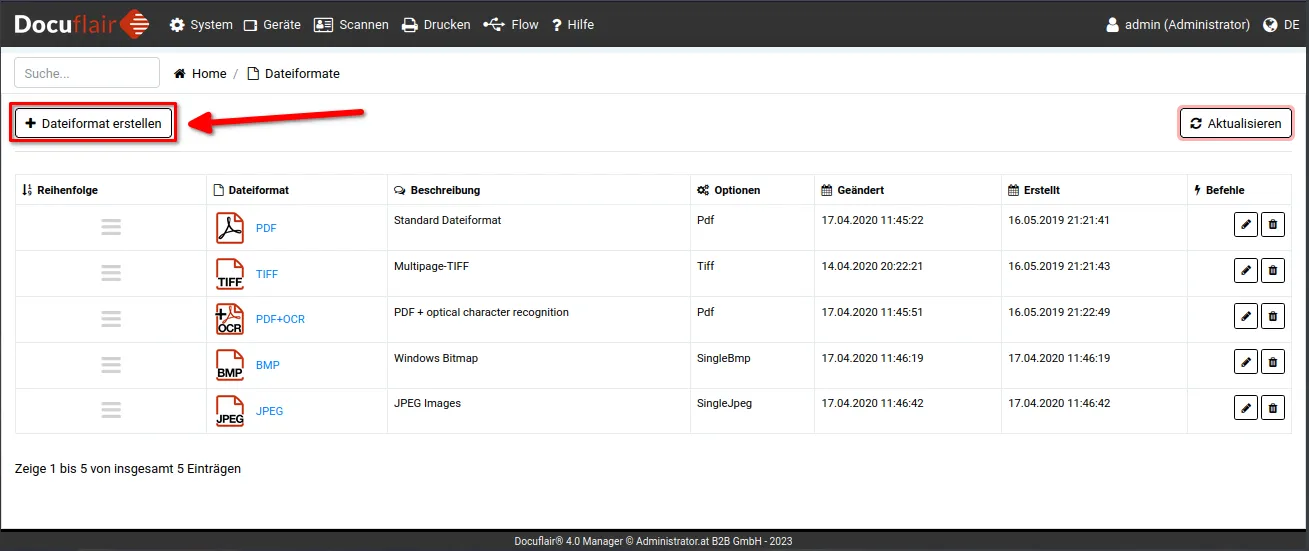Screen dimensions: 1309x551
Task: Open the TIFF format link
Action: coord(267,274)
